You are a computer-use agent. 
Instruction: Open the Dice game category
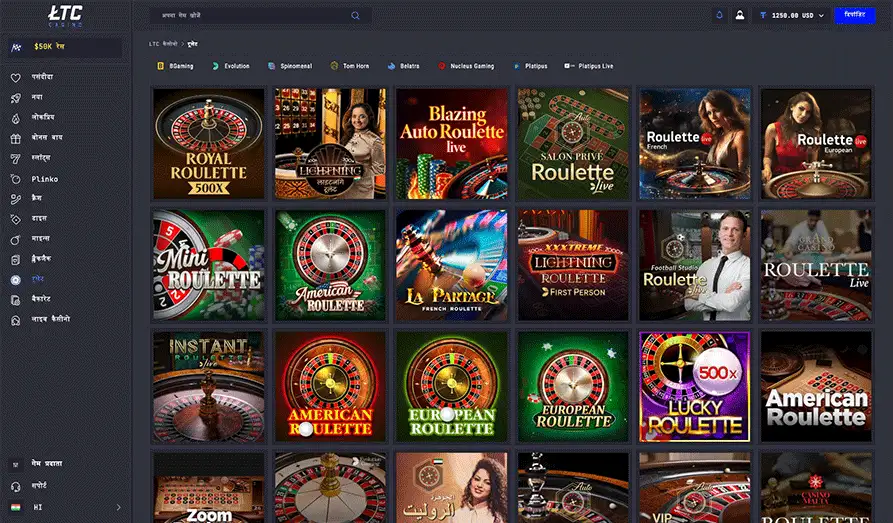pyautogui.click(x=30, y=218)
